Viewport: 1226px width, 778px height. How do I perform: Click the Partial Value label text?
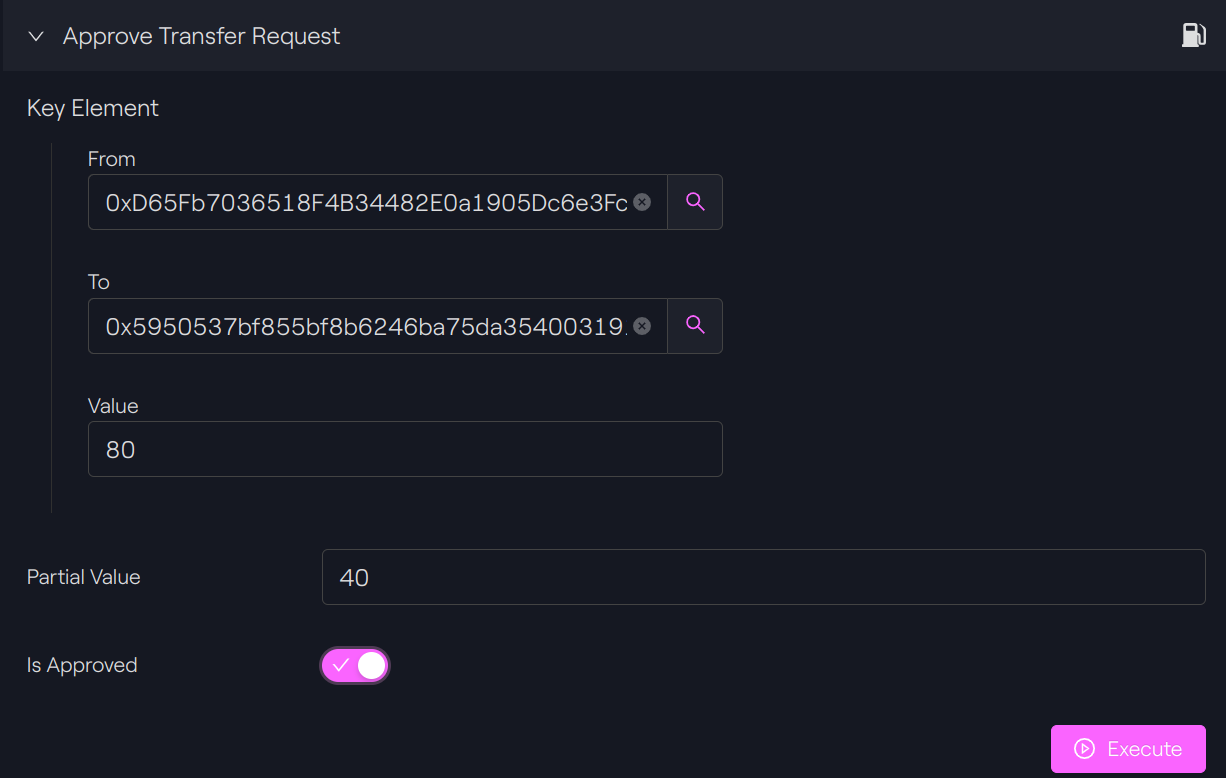[84, 577]
